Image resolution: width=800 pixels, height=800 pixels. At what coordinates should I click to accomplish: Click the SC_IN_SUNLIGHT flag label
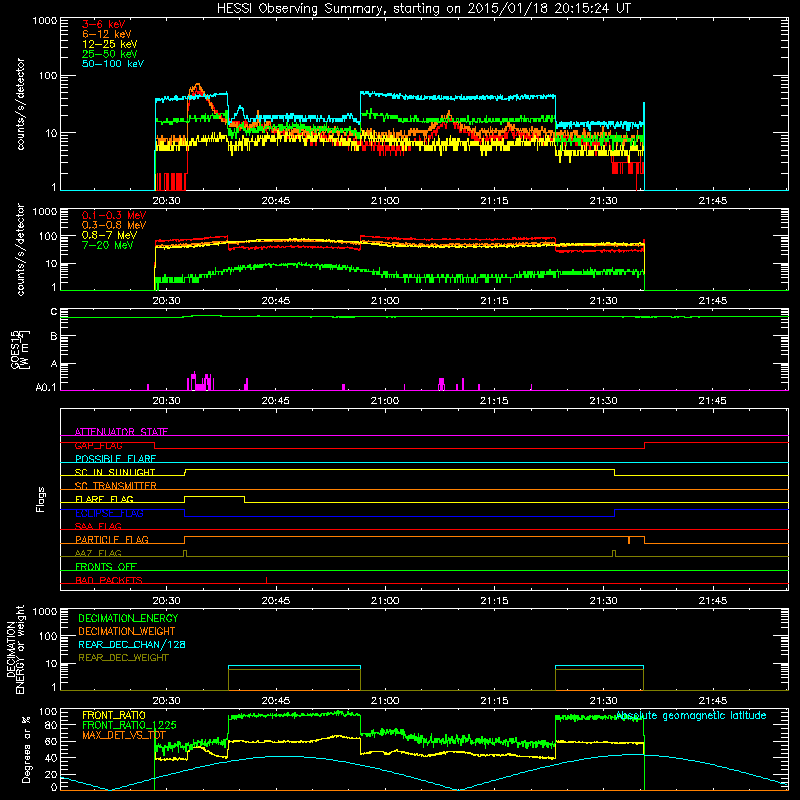point(115,472)
